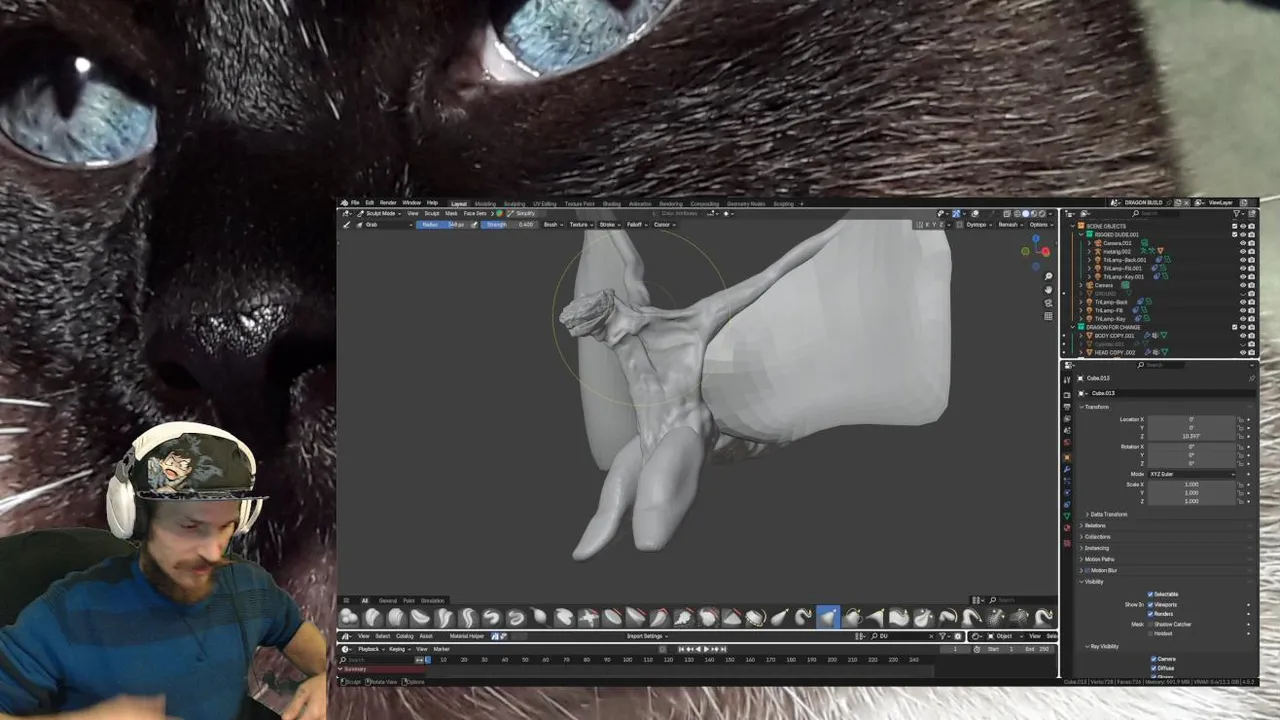This screenshot has width=1280, height=720.
Task: Expand the Delta Transform panel
Action: pyautogui.click(x=1107, y=514)
